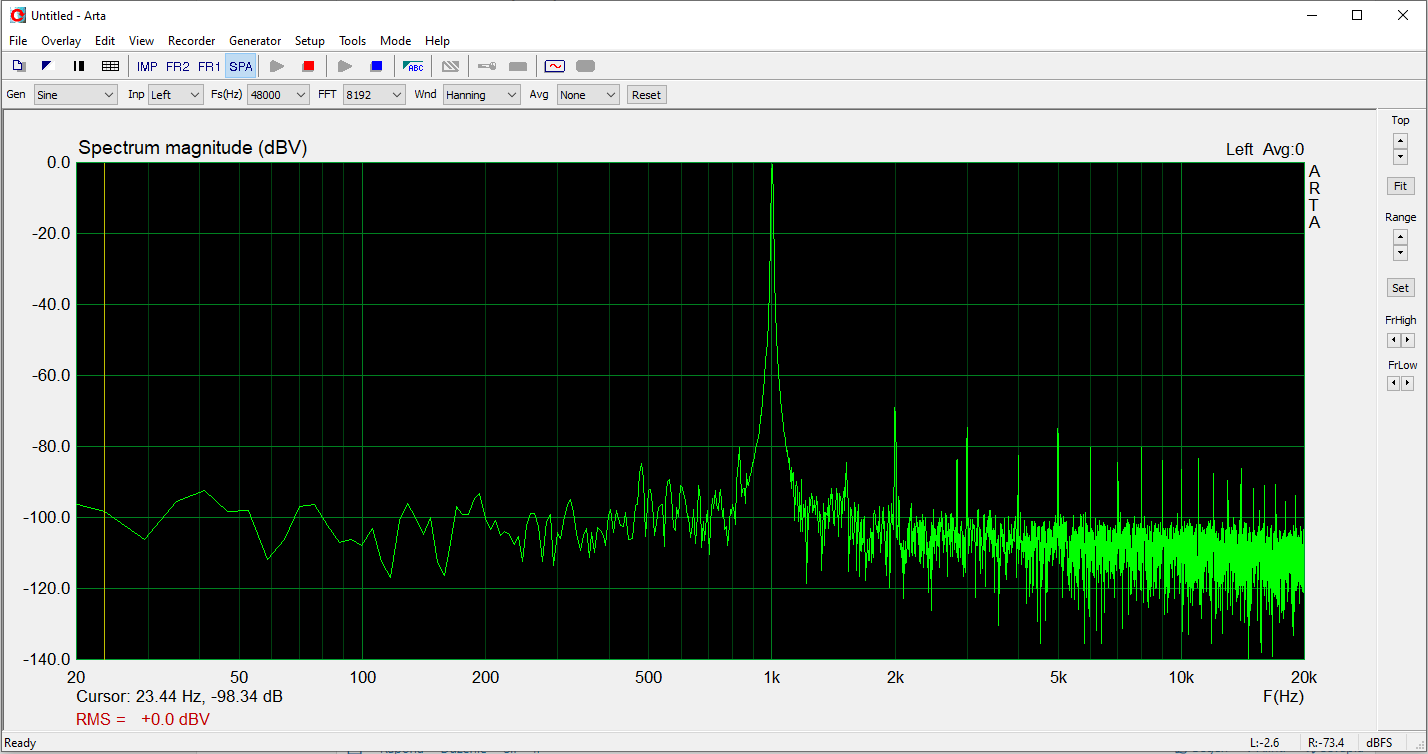Click the blue-white contrast toolbar icon

coord(47,66)
